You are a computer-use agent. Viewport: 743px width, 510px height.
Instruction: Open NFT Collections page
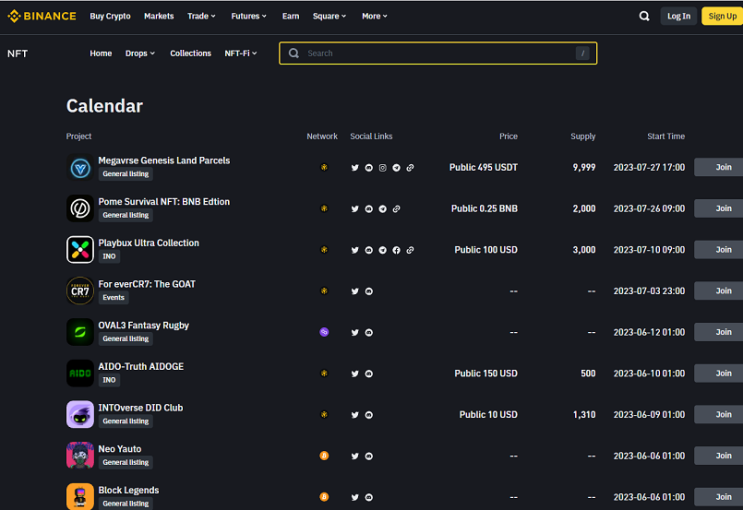[190, 54]
